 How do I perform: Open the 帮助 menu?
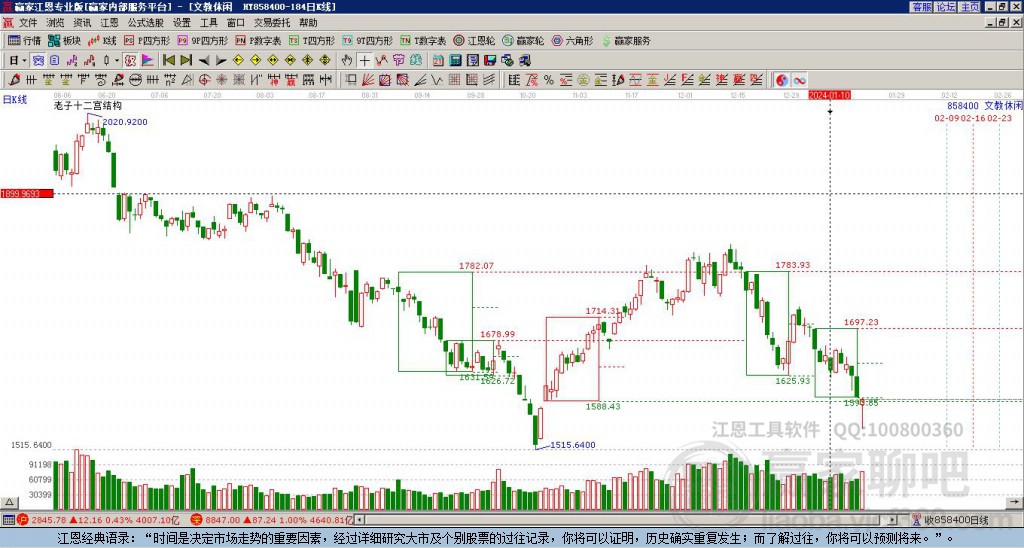tap(308, 23)
